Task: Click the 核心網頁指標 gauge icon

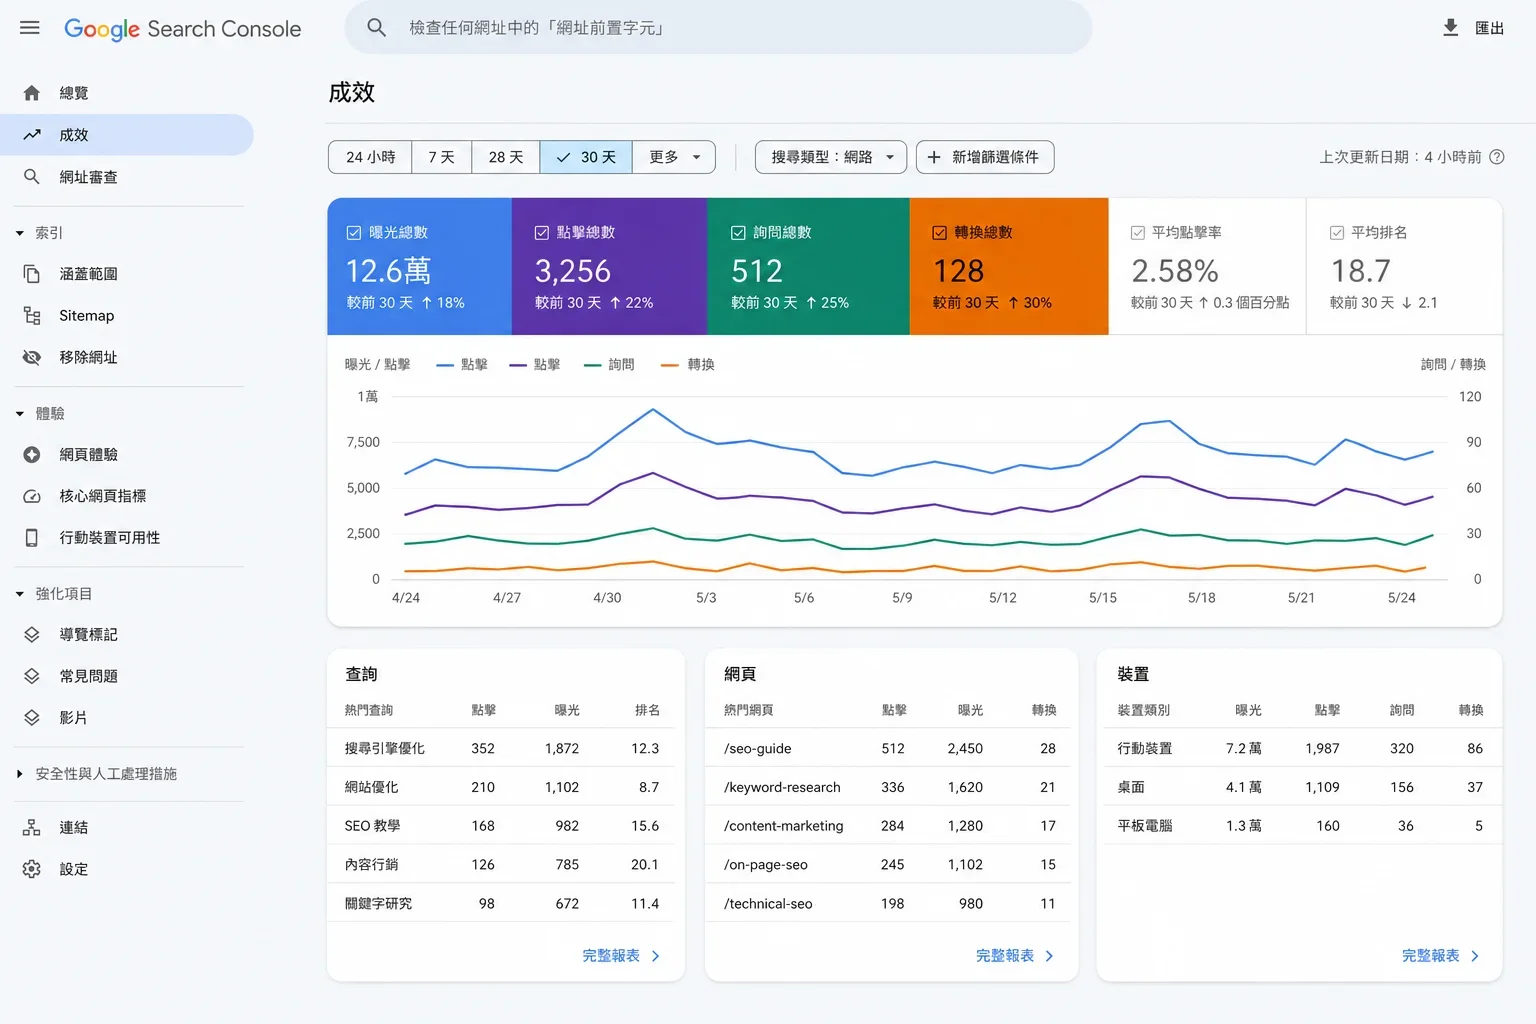Action: pyautogui.click(x=32, y=496)
